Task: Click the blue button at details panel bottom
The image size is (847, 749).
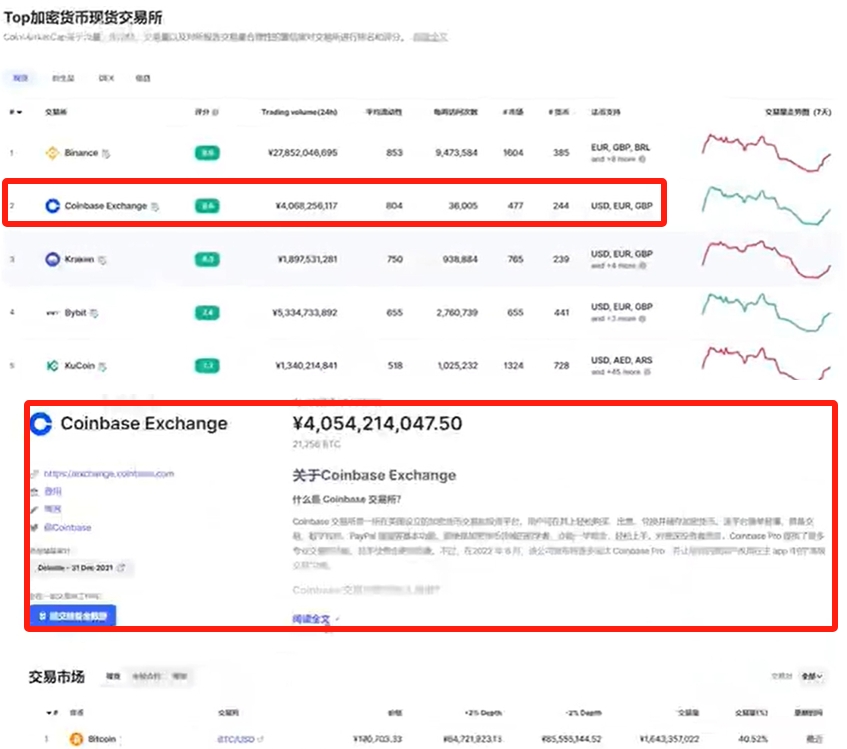Action: point(73,616)
